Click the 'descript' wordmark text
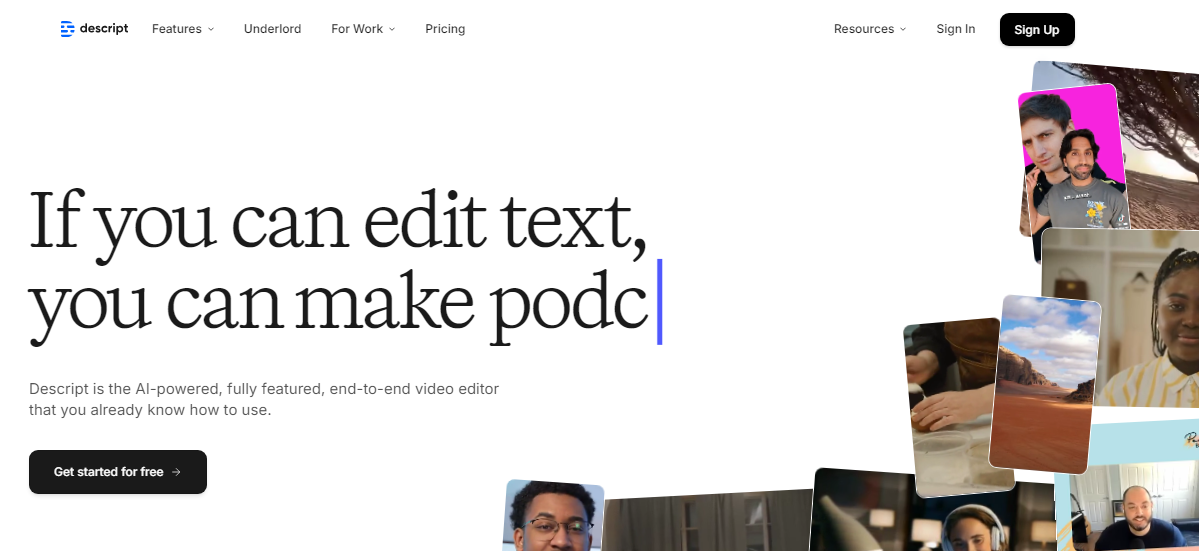 (x=104, y=28)
